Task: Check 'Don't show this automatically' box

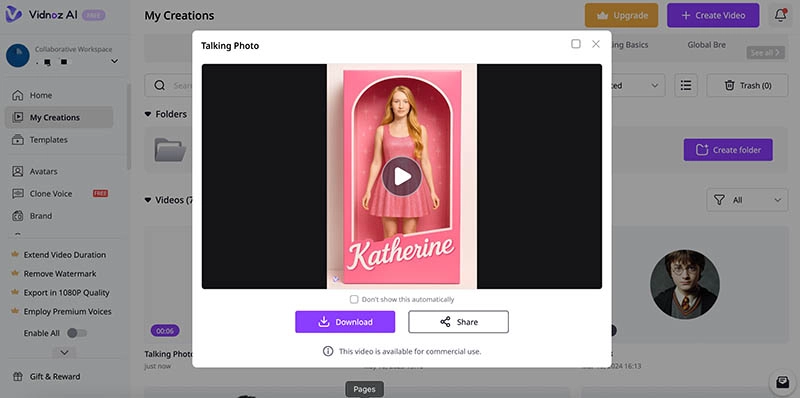Action: (x=354, y=300)
